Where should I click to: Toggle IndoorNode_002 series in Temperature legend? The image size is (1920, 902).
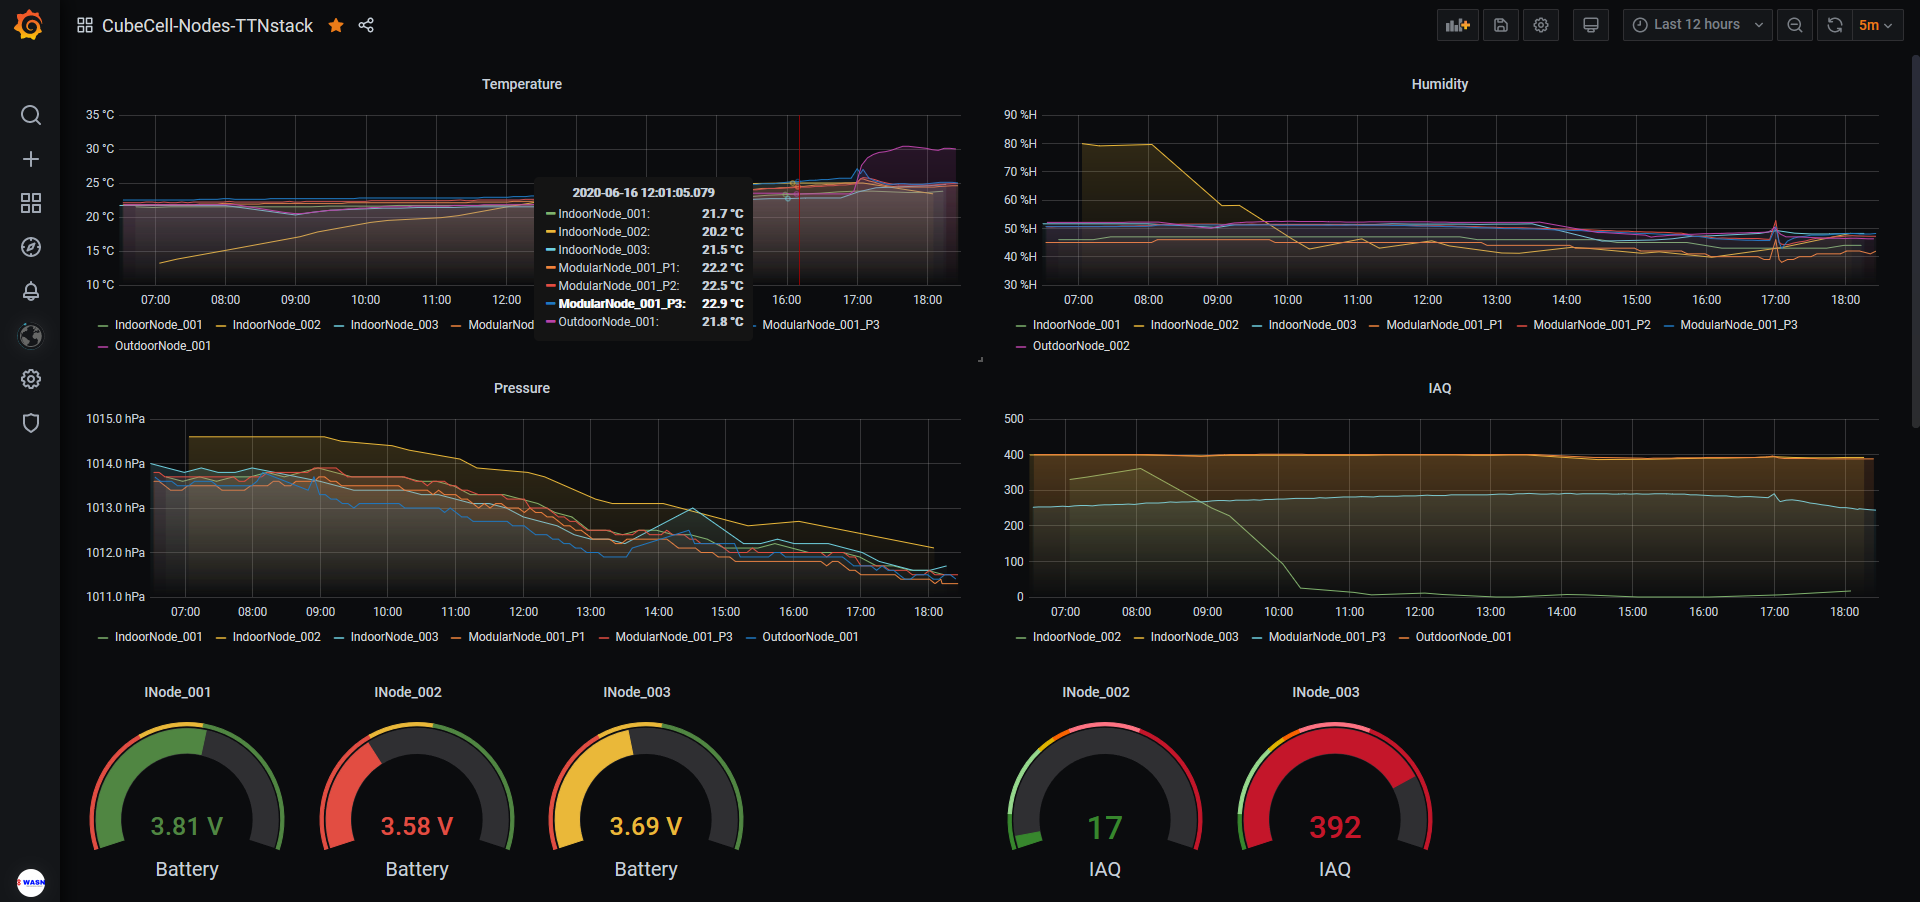[x=276, y=325]
